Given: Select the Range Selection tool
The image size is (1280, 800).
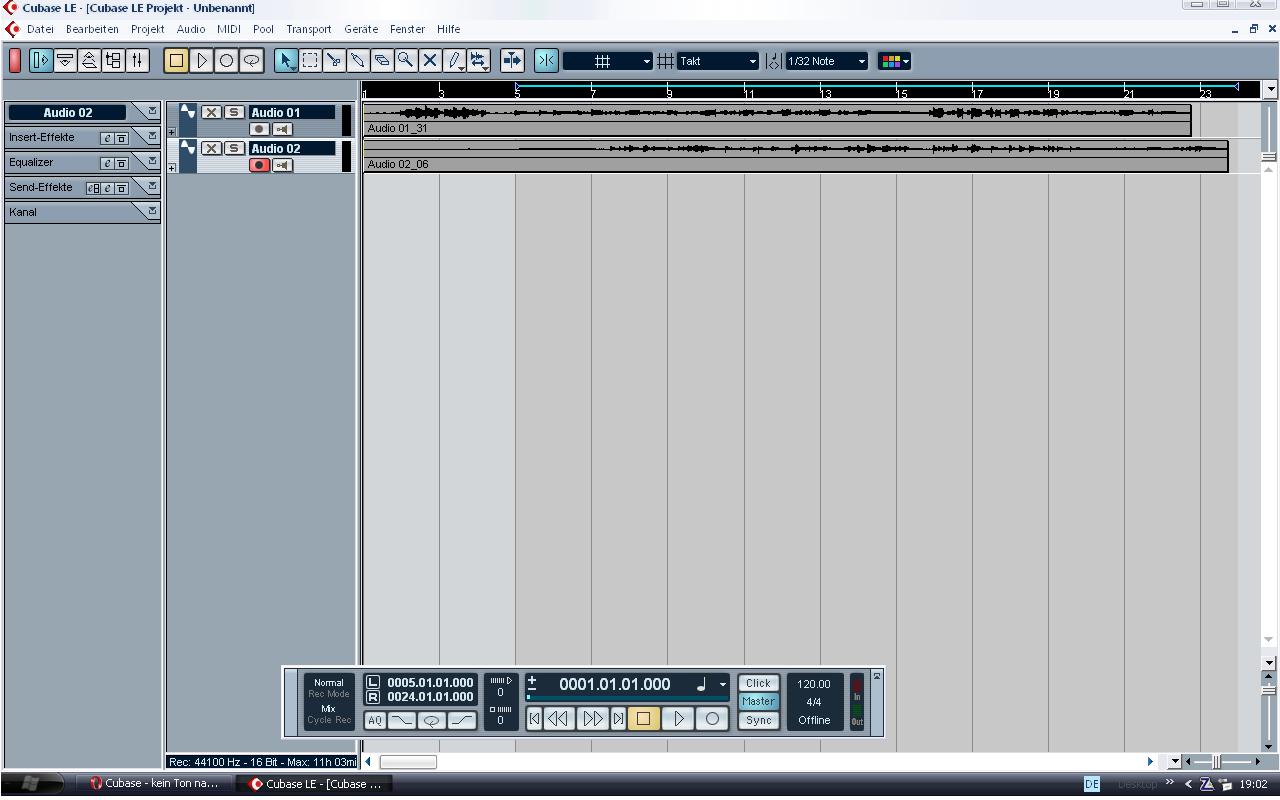Looking at the screenshot, I should pyautogui.click(x=310, y=61).
